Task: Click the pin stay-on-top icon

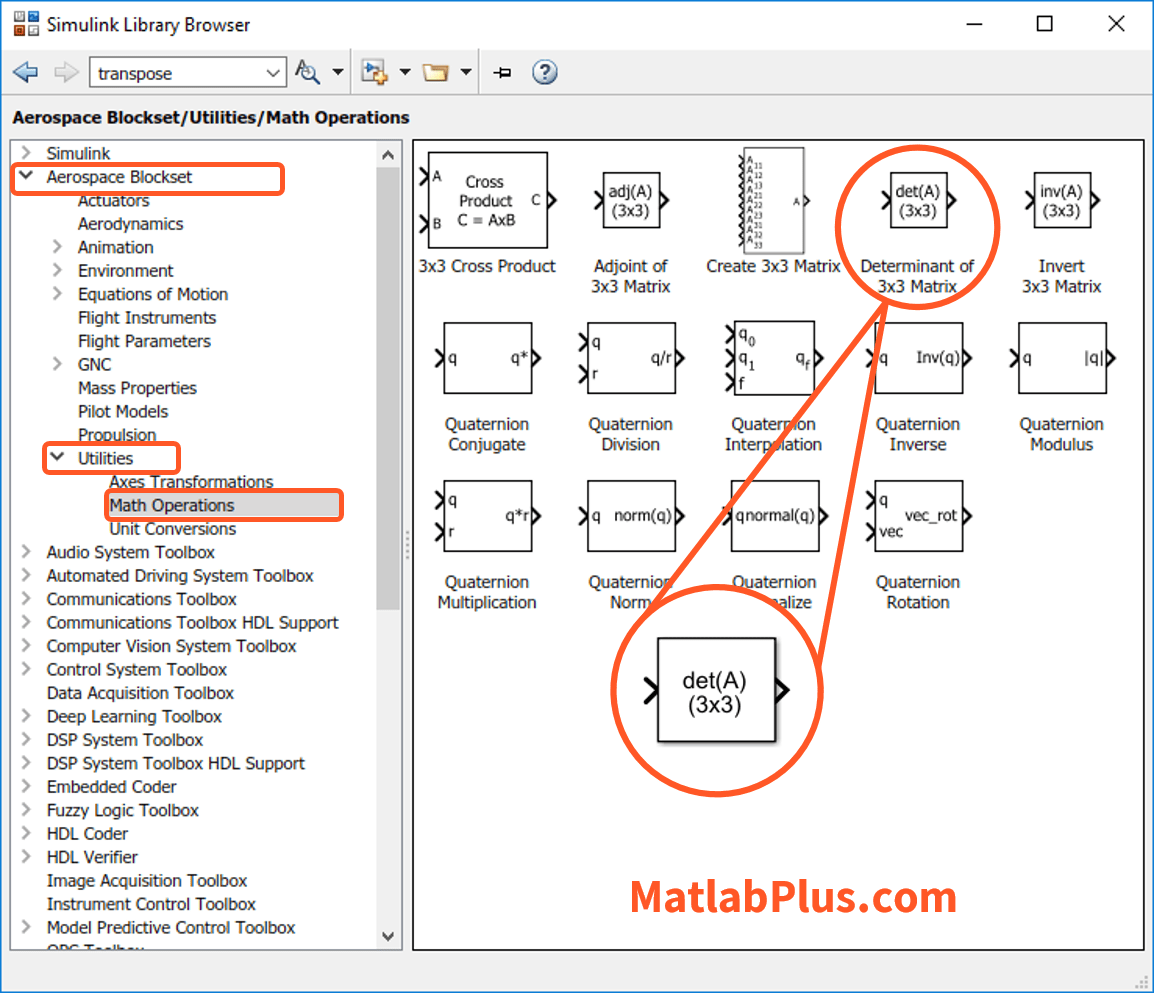Action: 503,73
